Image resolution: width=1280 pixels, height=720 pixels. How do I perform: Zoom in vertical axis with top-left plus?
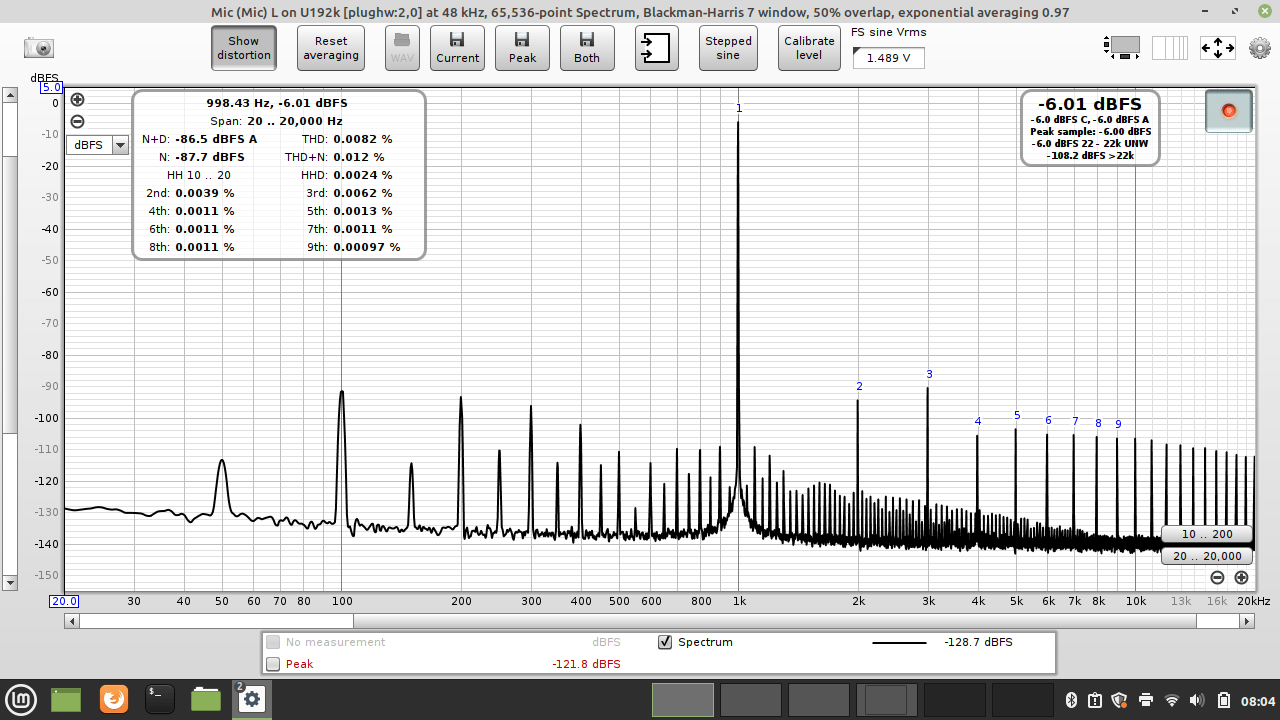pyautogui.click(x=77, y=100)
